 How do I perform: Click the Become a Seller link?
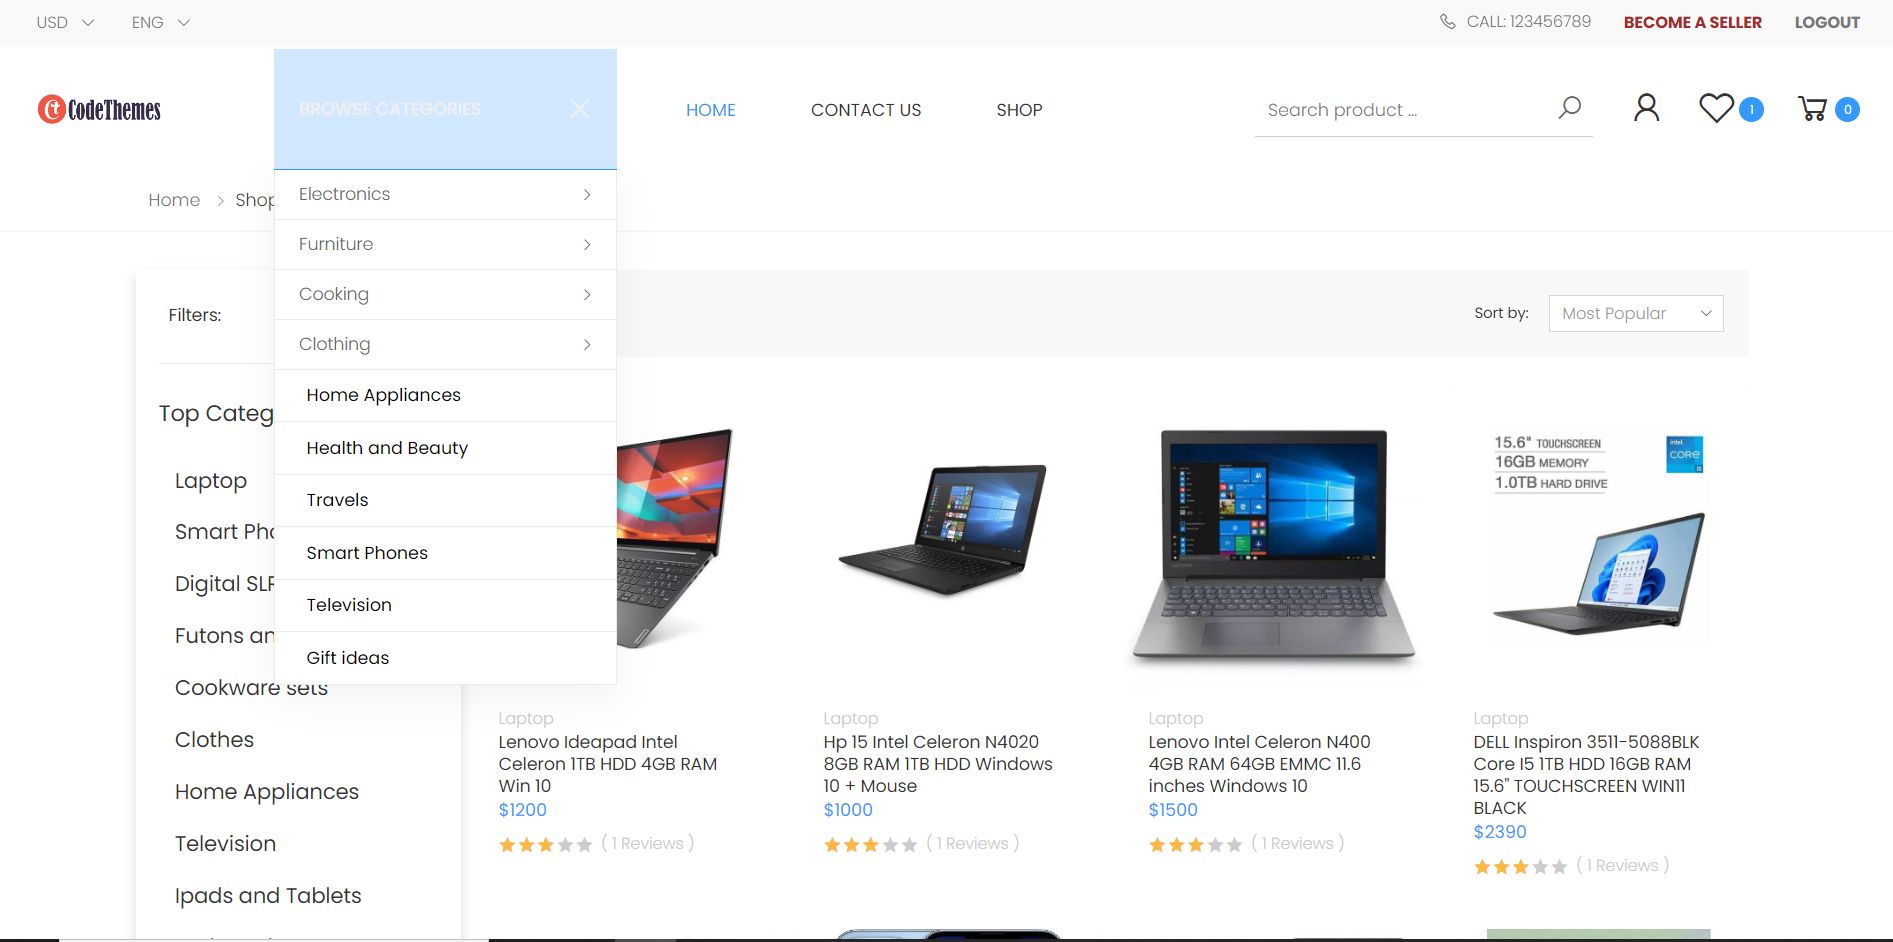(1692, 22)
